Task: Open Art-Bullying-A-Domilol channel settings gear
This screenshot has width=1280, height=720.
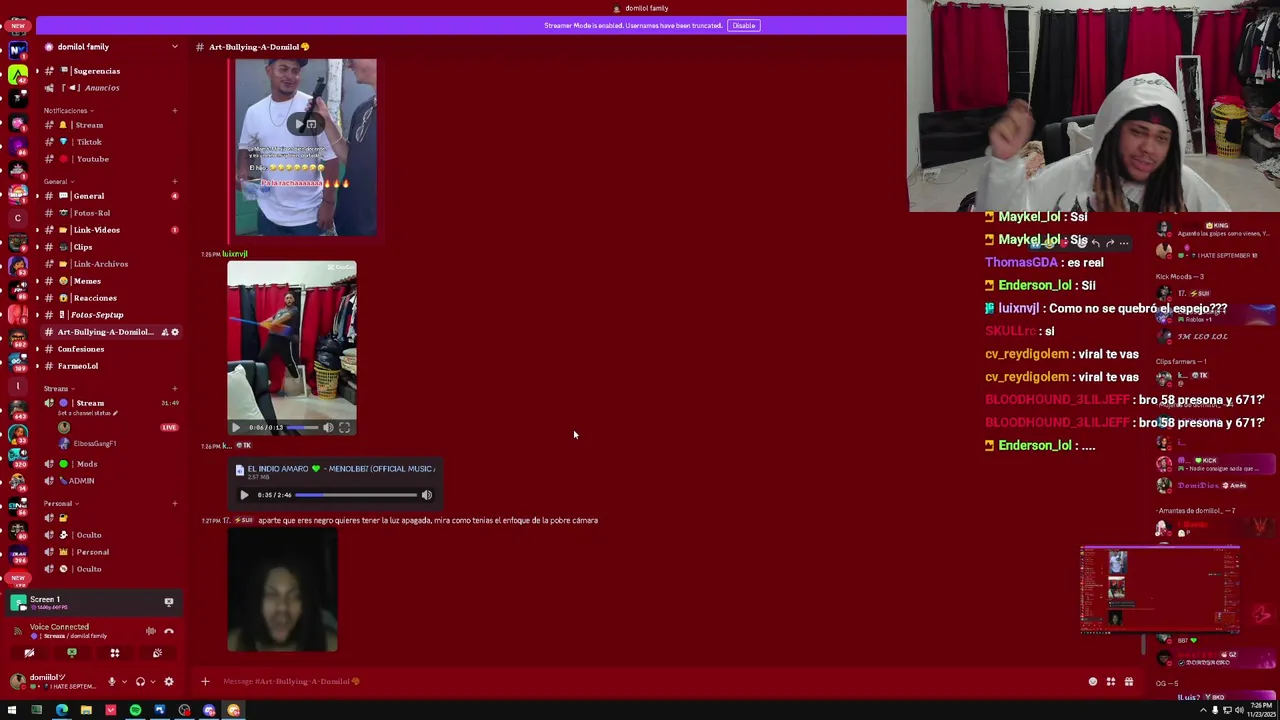Action: pyautogui.click(x=175, y=332)
